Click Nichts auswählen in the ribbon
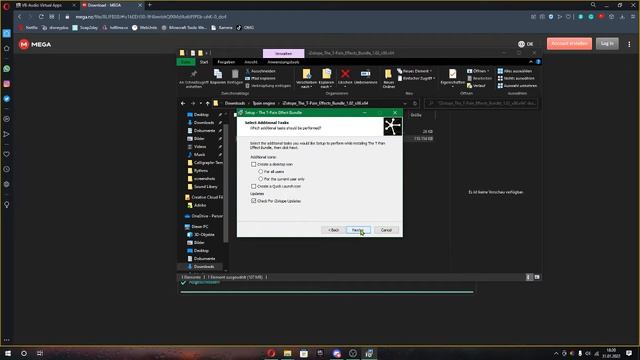Screen dimensions: 640x360 pos(516,78)
